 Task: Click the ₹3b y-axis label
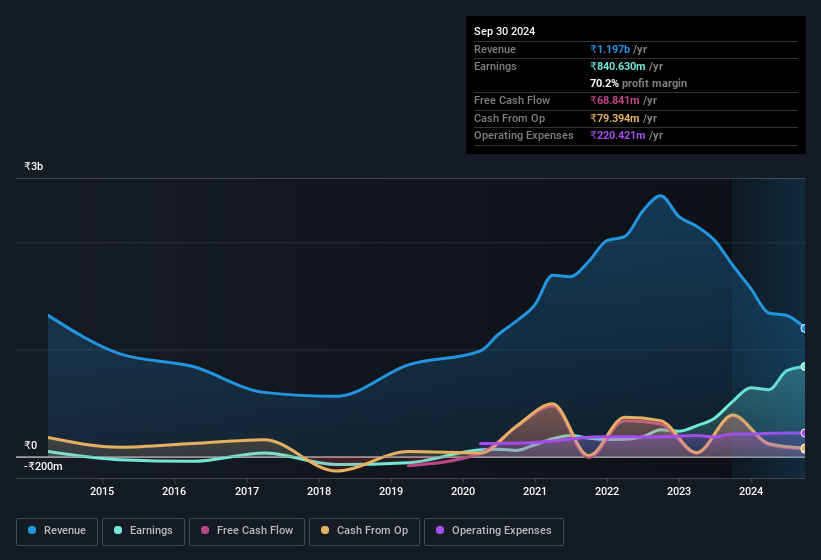34,166
